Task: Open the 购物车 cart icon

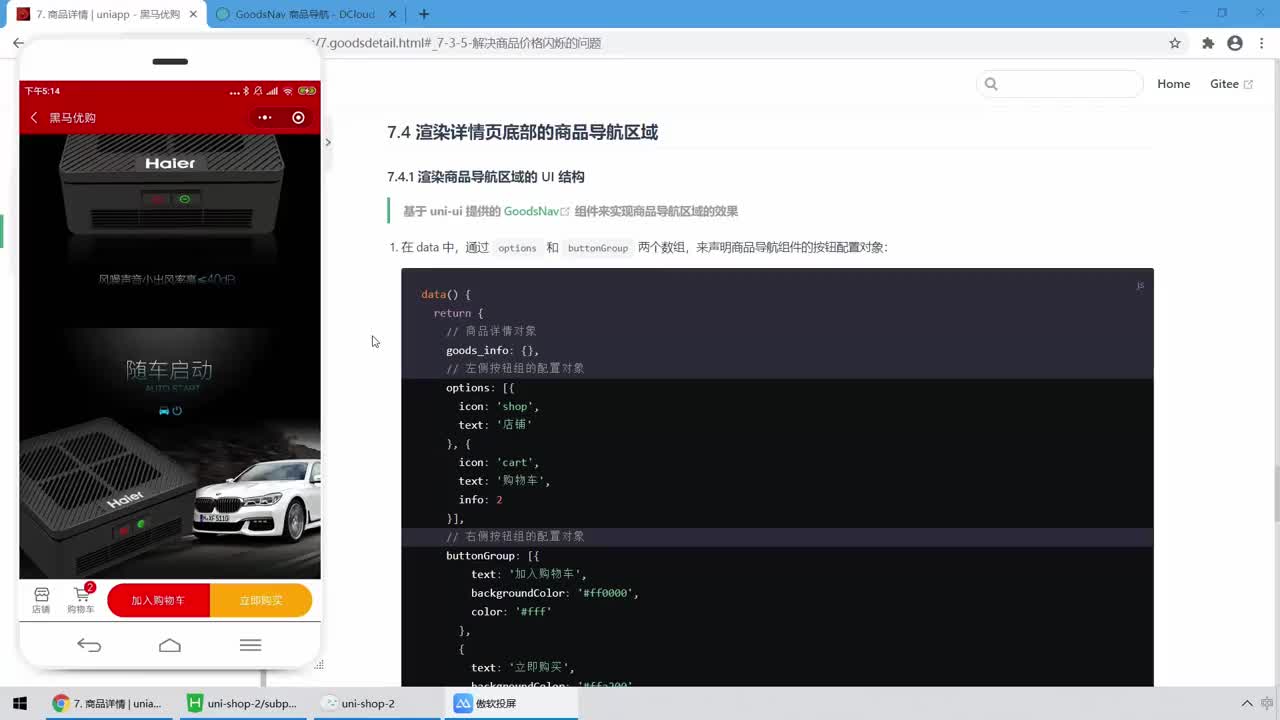Action: (81, 600)
